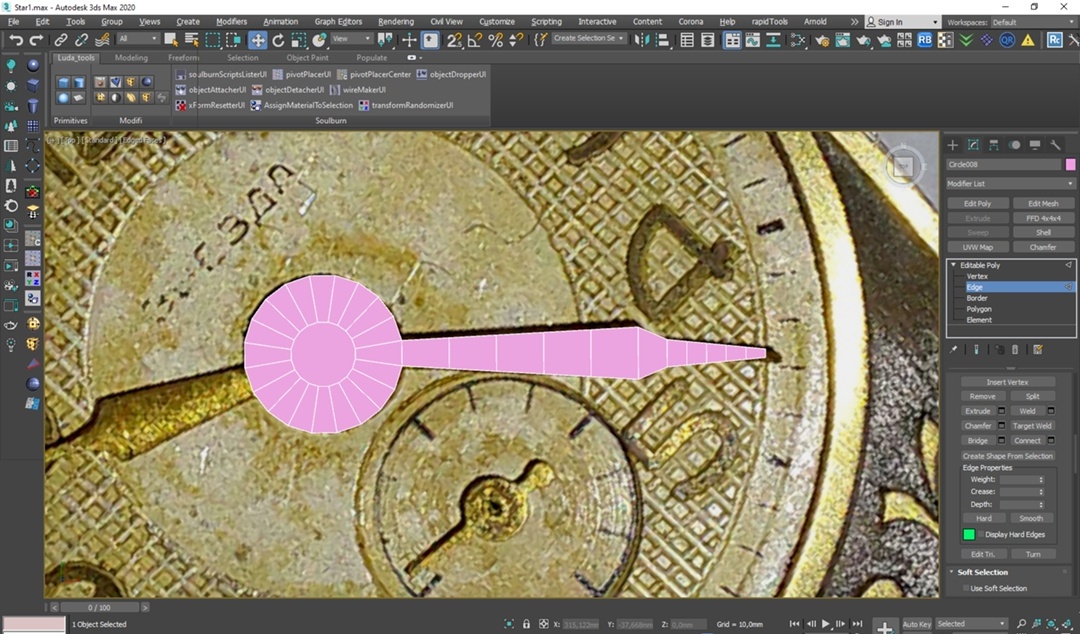Open the Create panel plus tab
This screenshot has height=634, width=1080.
pos(953,145)
